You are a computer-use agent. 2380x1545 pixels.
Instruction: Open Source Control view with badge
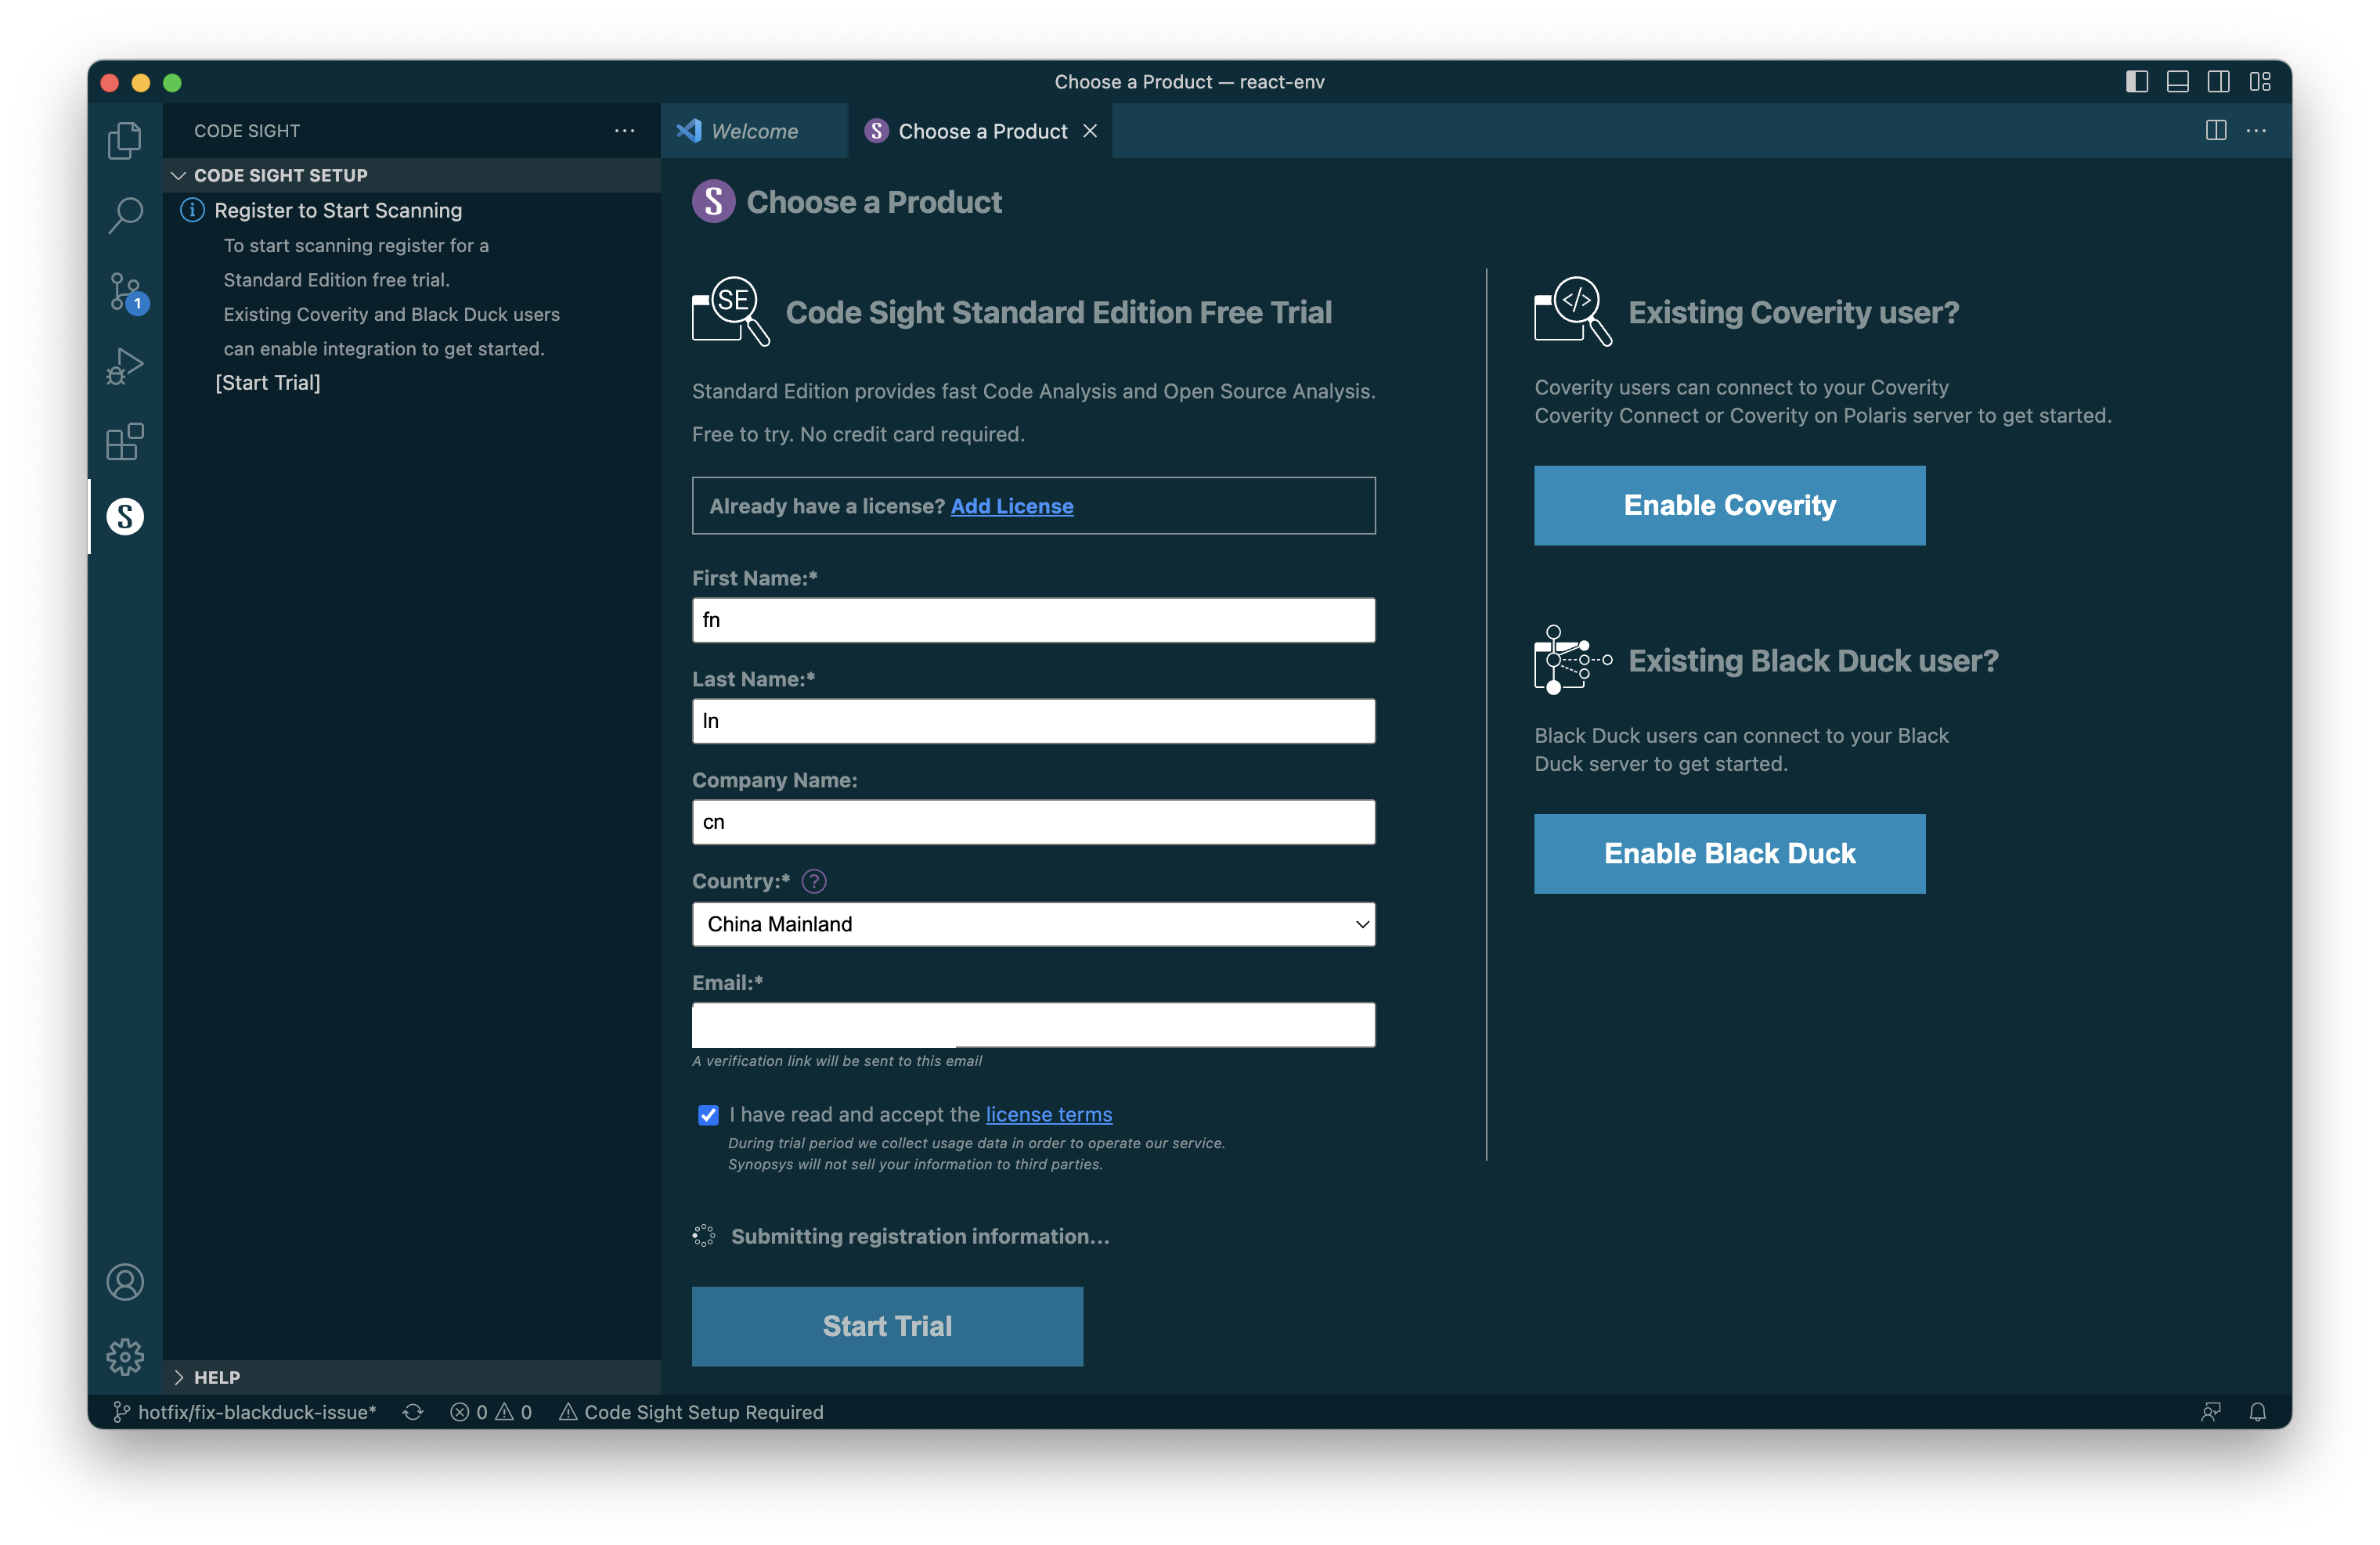[x=125, y=292]
